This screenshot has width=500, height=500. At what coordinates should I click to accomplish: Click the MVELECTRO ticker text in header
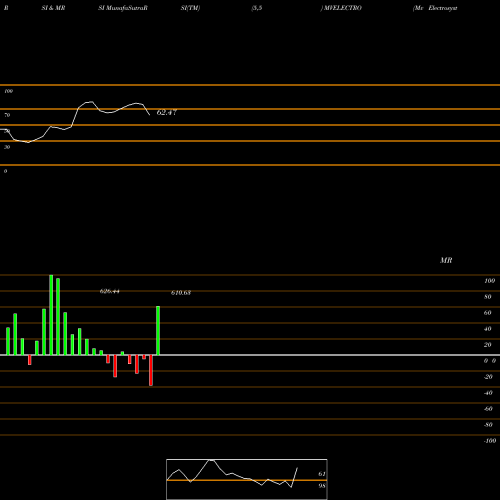point(342,8)
